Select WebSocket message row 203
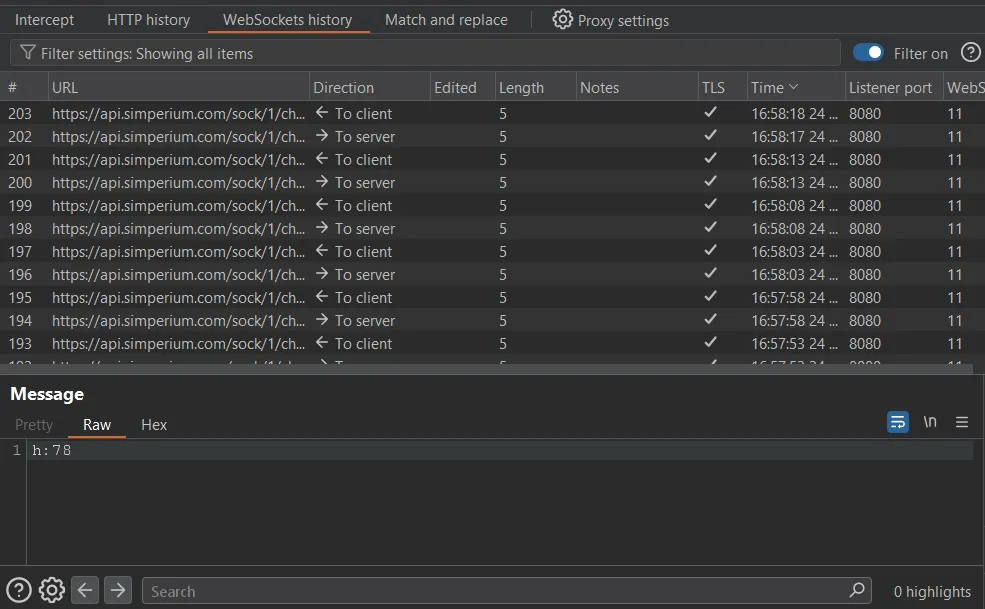Screen dimensions: 985x609 [x=180, y=113]
